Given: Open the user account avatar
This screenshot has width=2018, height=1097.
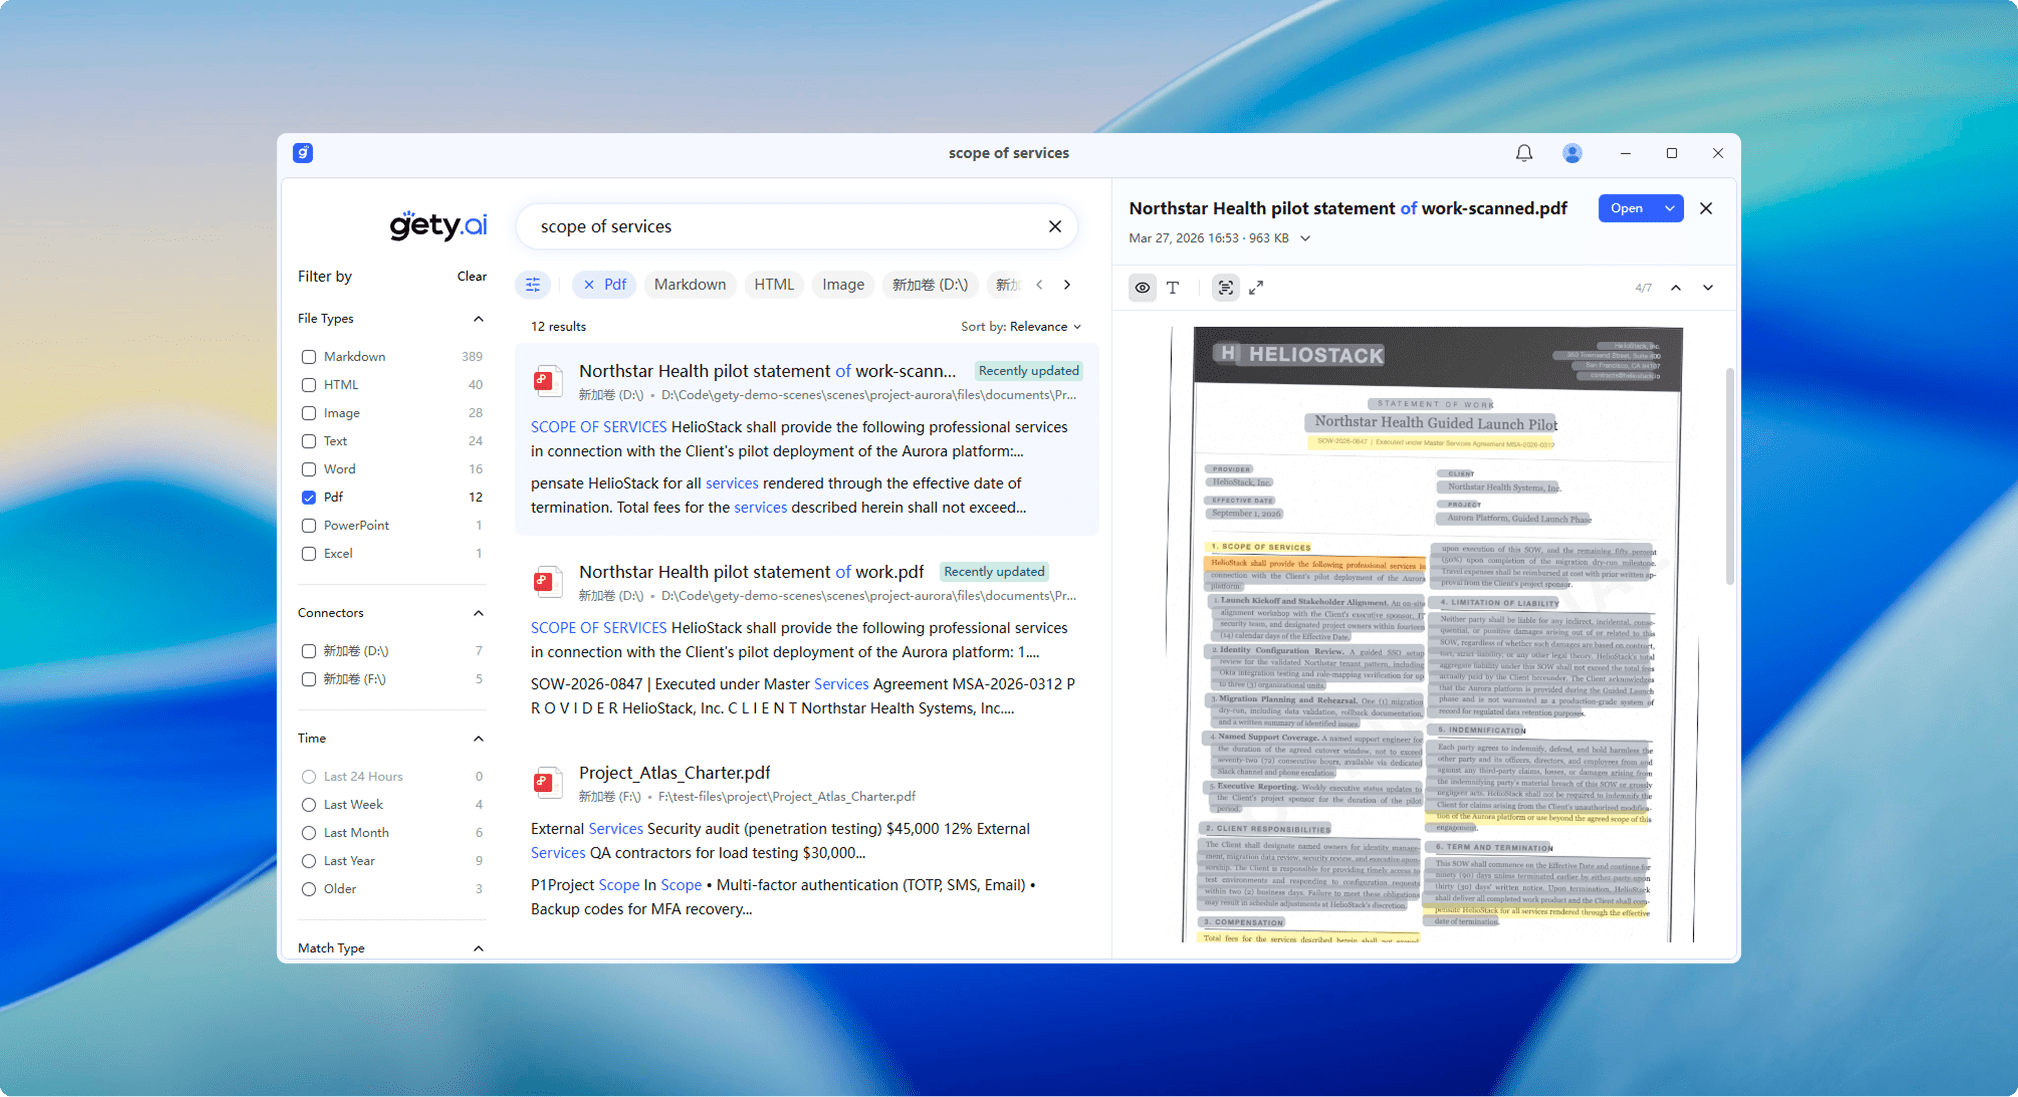Looking at the screenshot, I should pos(1572,153).
